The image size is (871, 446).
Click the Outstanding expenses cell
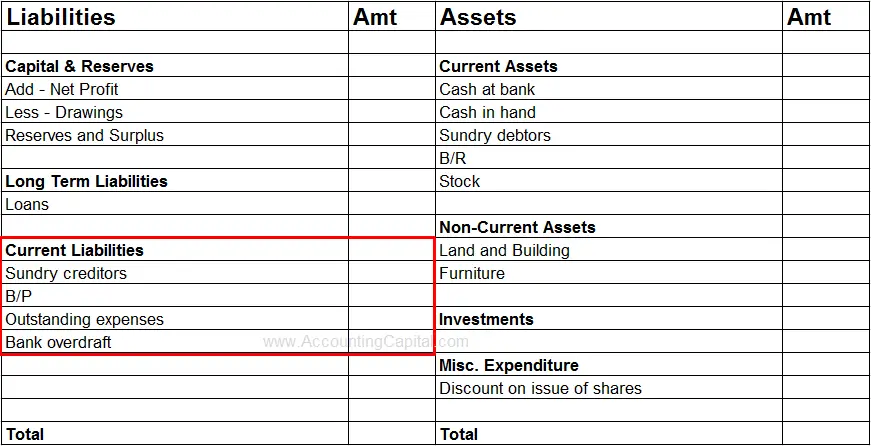coord(84,319)
